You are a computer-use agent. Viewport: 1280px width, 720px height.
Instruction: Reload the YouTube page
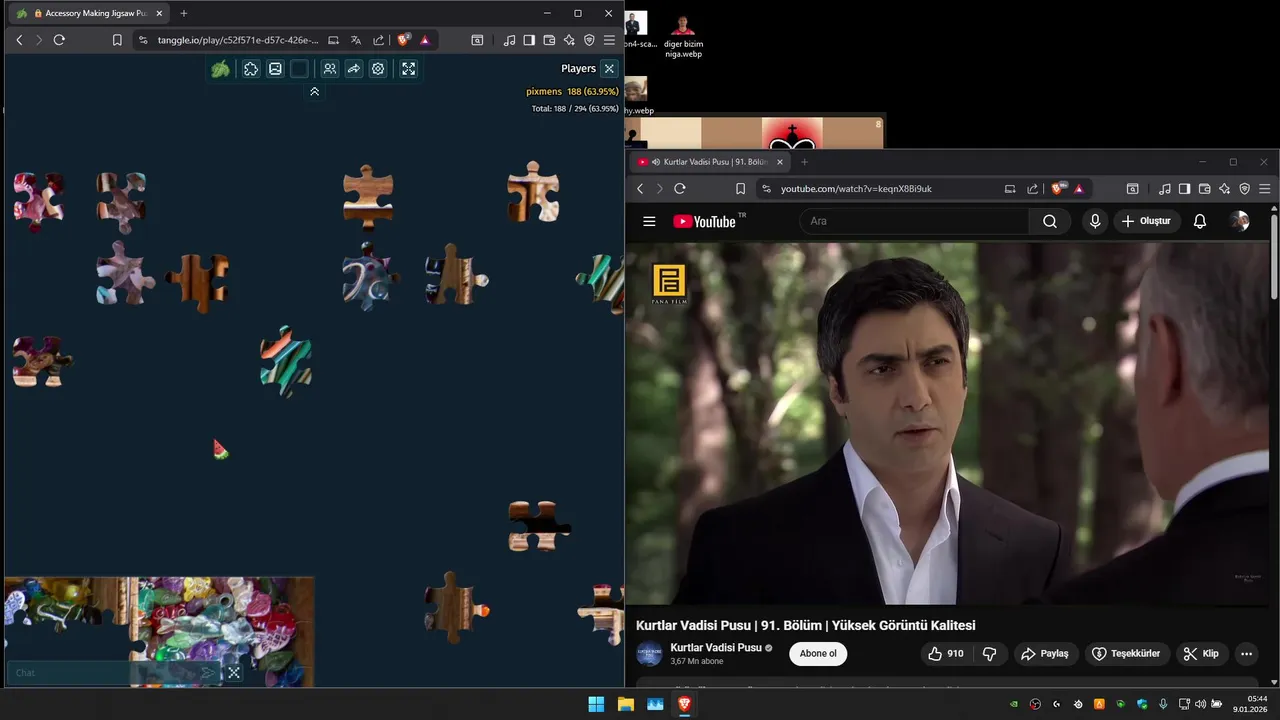tap(680, 188)
